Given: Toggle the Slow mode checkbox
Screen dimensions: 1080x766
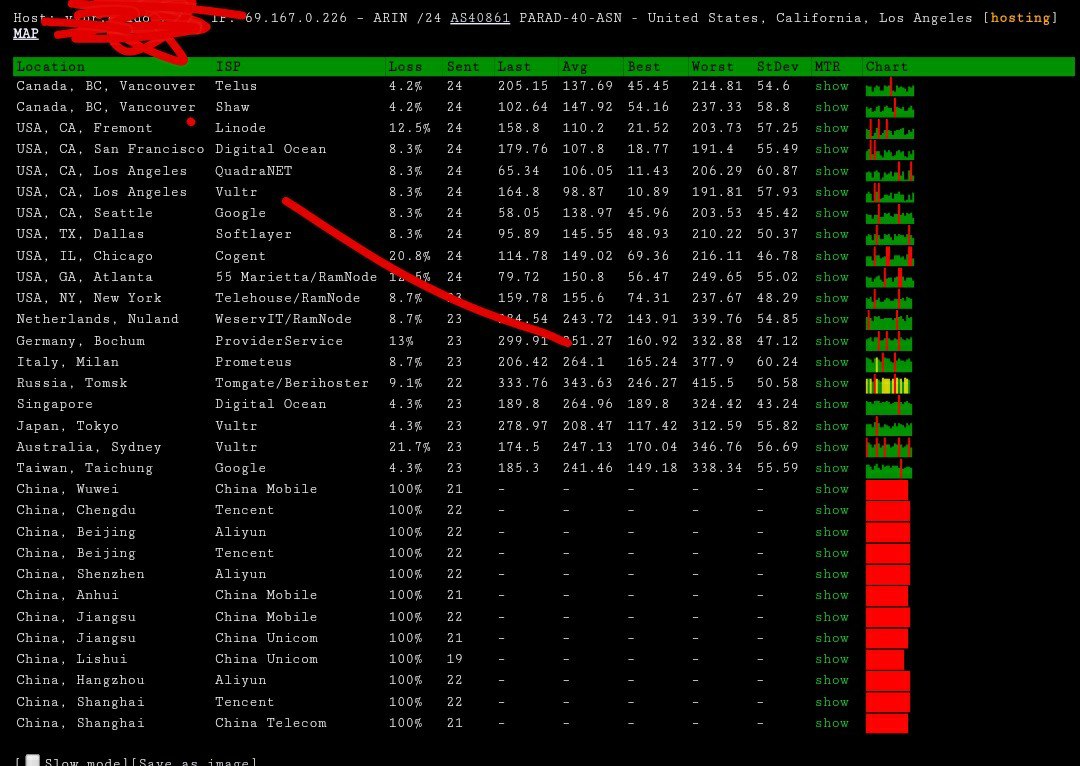Looking at the screenshot, I should [32, 760].
